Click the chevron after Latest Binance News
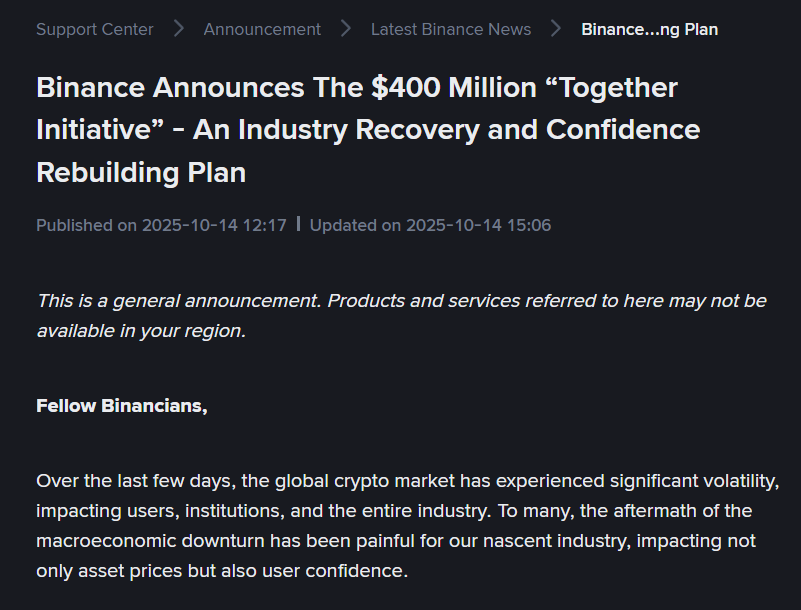 pos(556,29)
